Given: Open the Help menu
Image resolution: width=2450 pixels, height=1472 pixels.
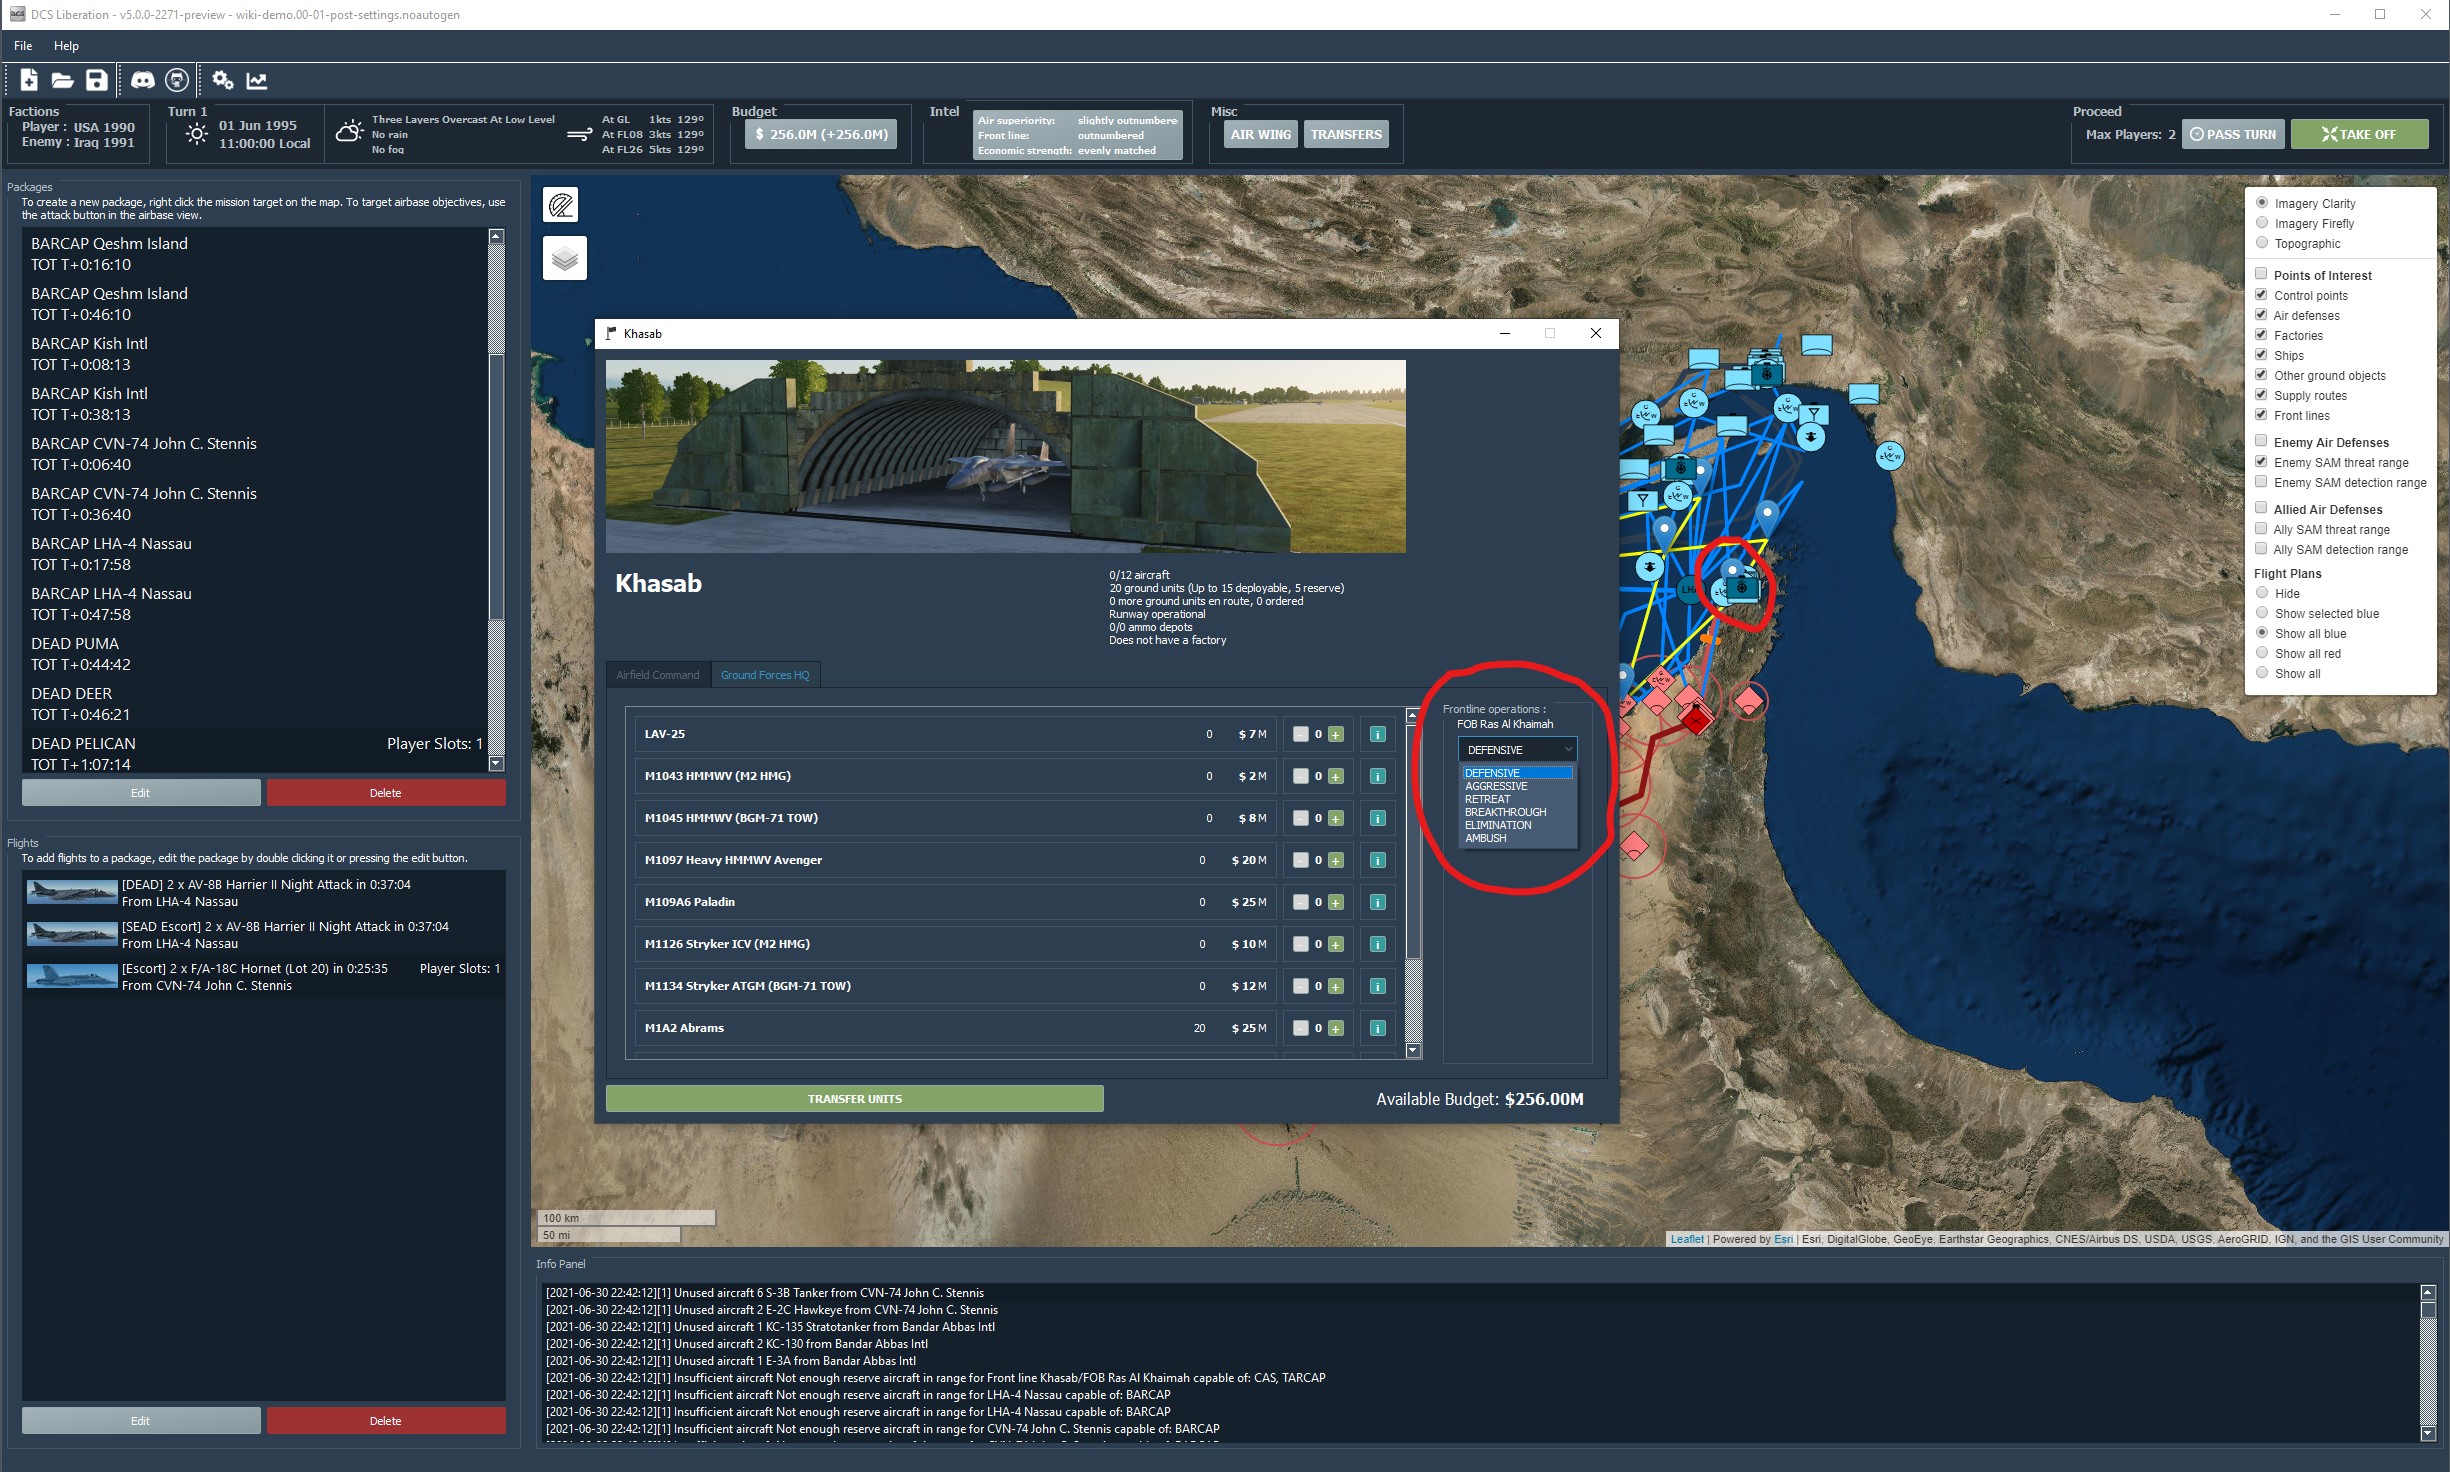Looking at the screenshot, I should click(x=66, y=46).
